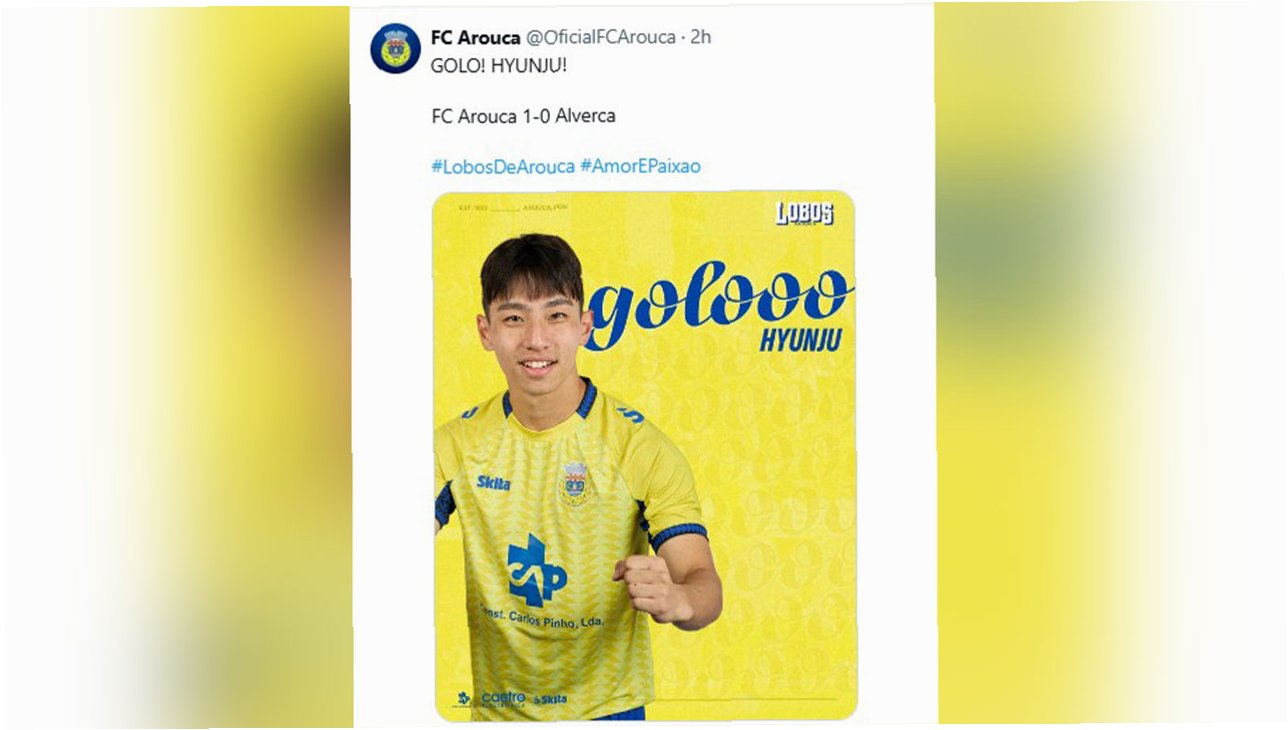
Task: Click the Lobos logo on image
Action: click(x=804, y=213)
